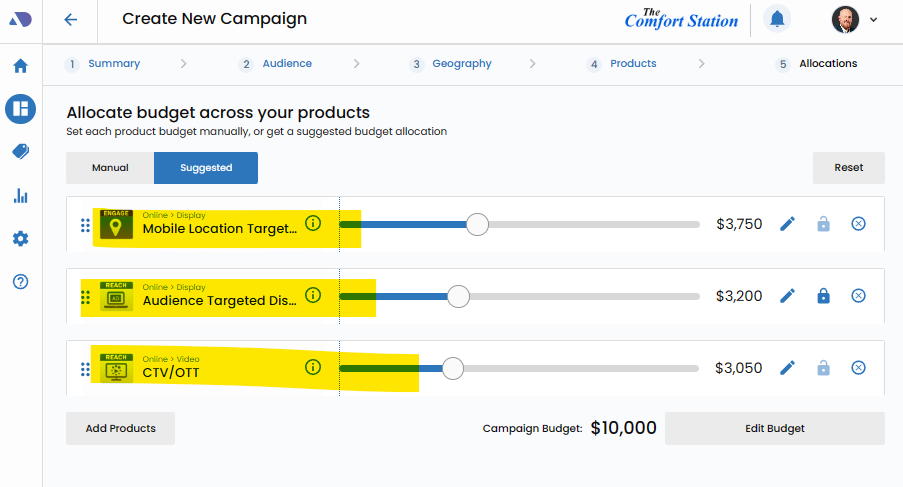Viewport: 903px width, 487px height.
Task: Expand the user profile dropdown arrow
Action: (874, 19)
